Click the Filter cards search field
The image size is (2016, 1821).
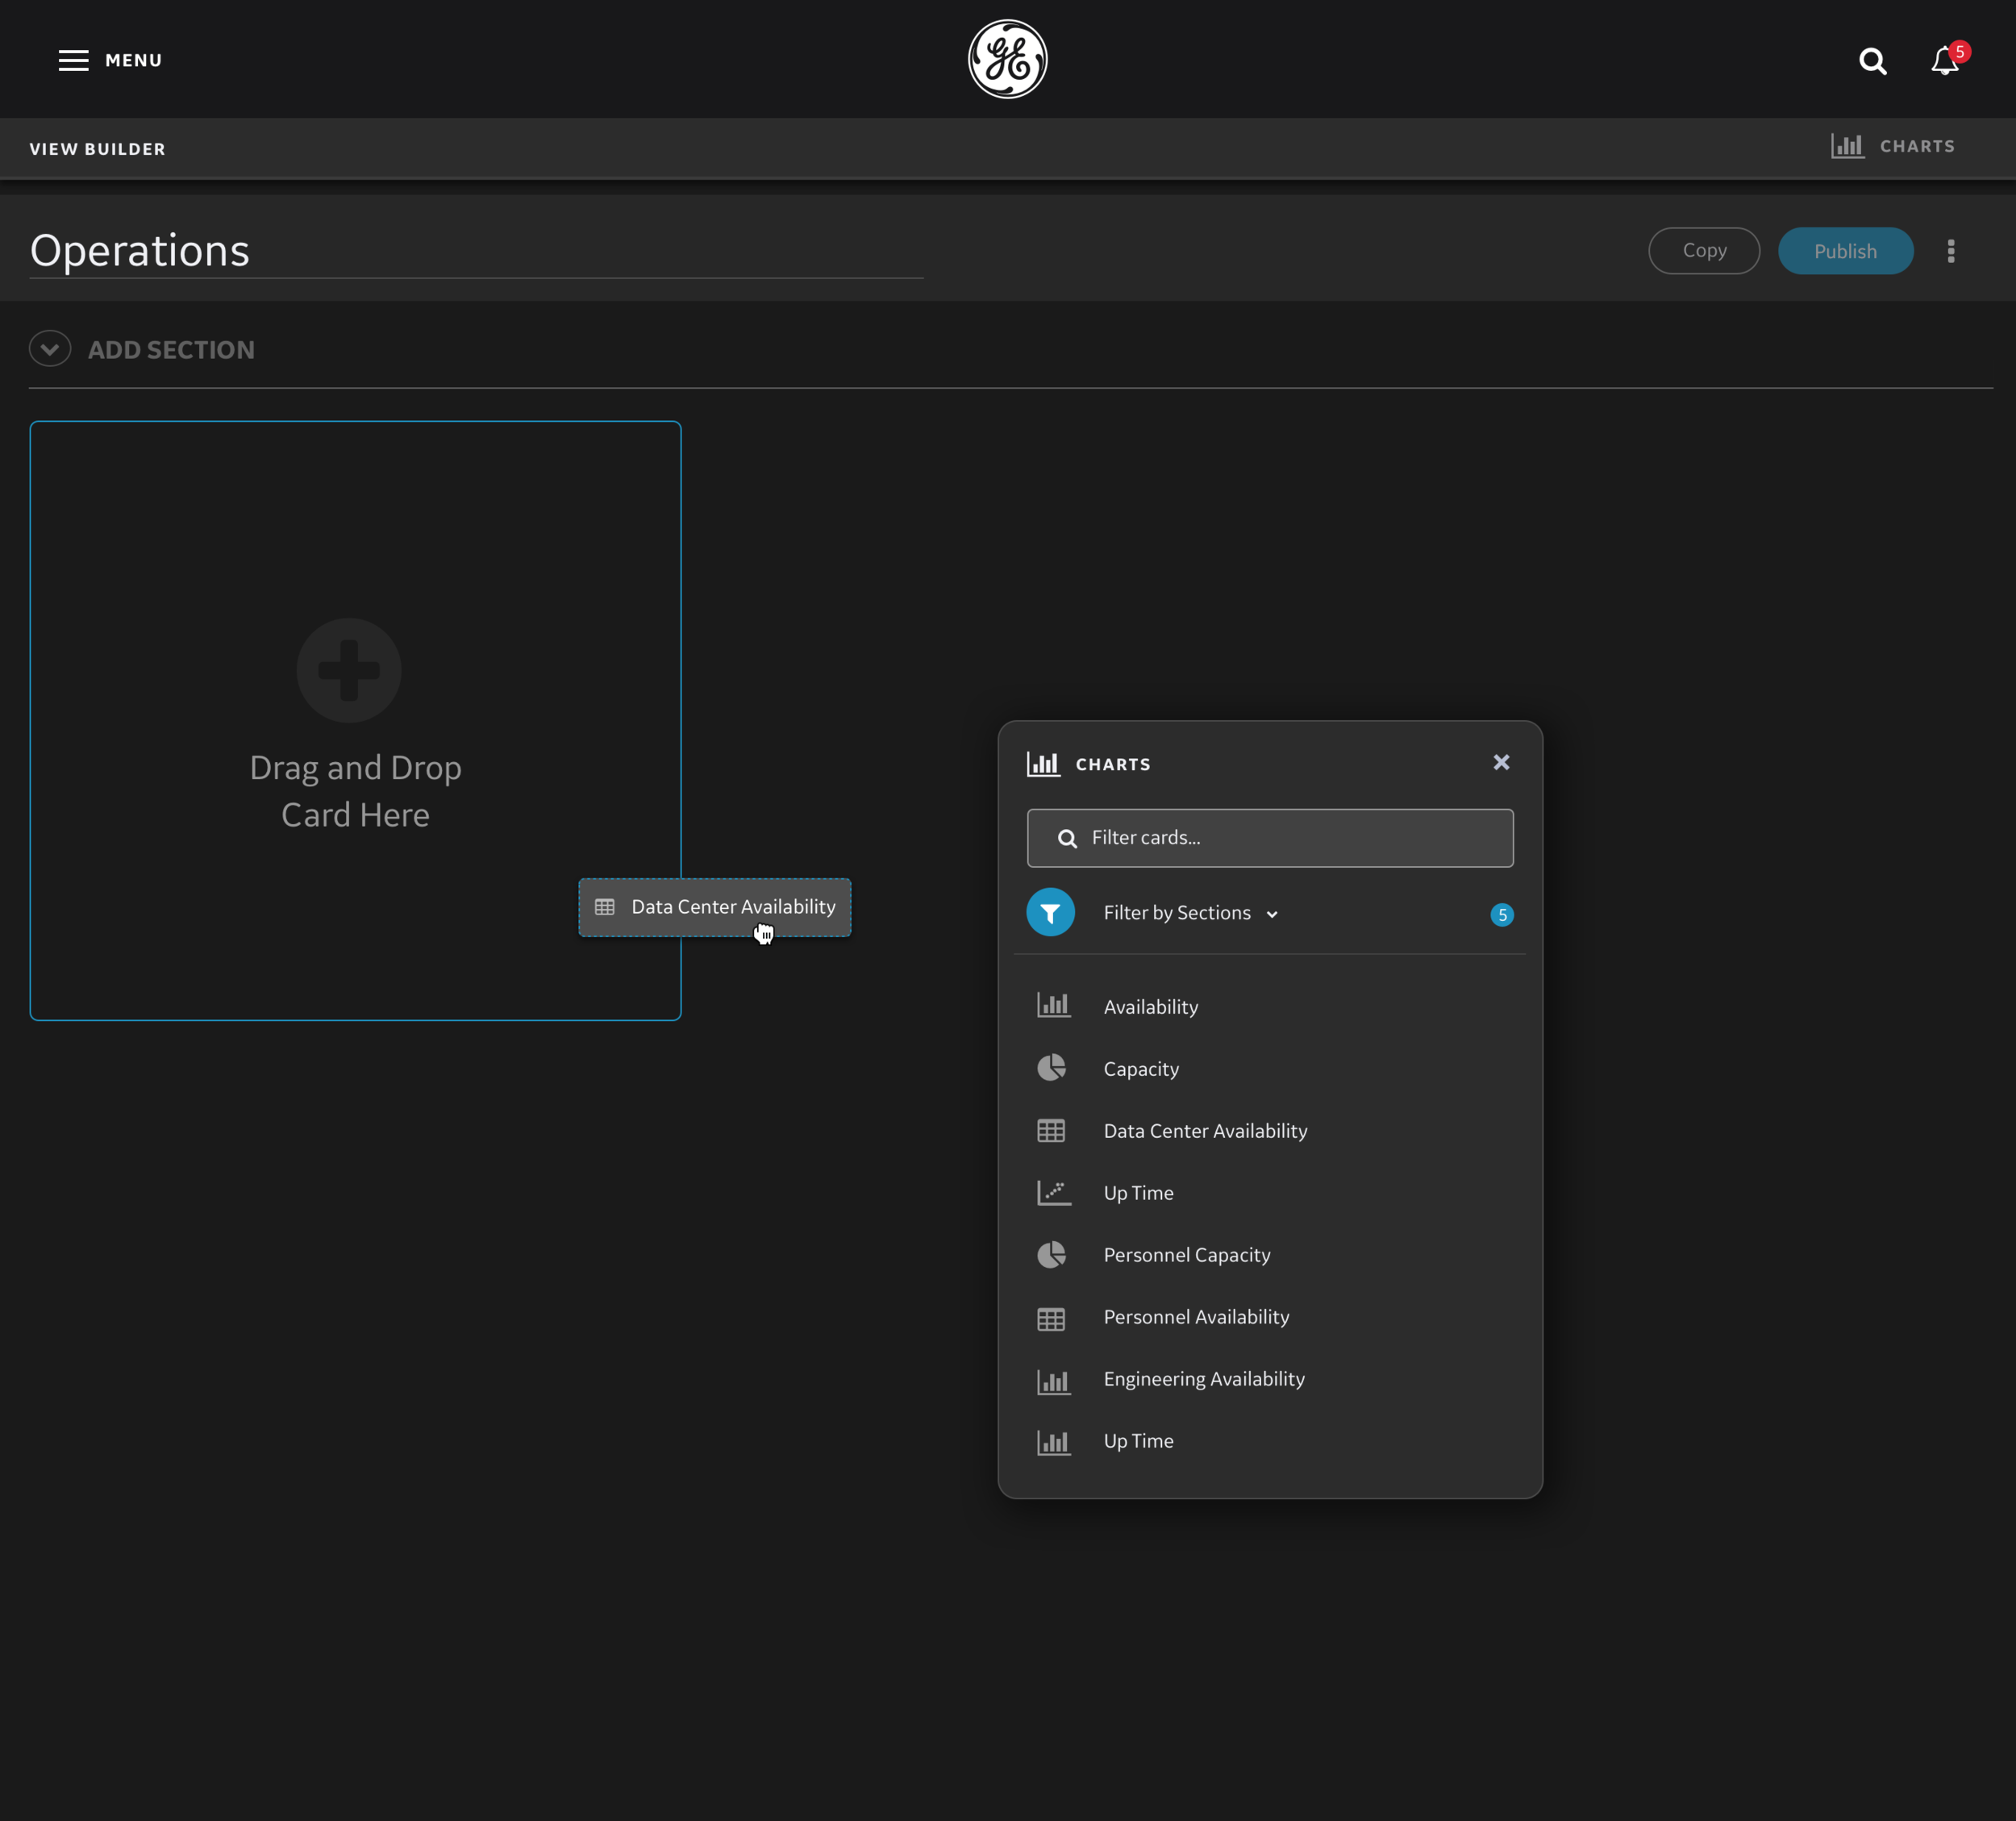click(x=1270, y=838)
